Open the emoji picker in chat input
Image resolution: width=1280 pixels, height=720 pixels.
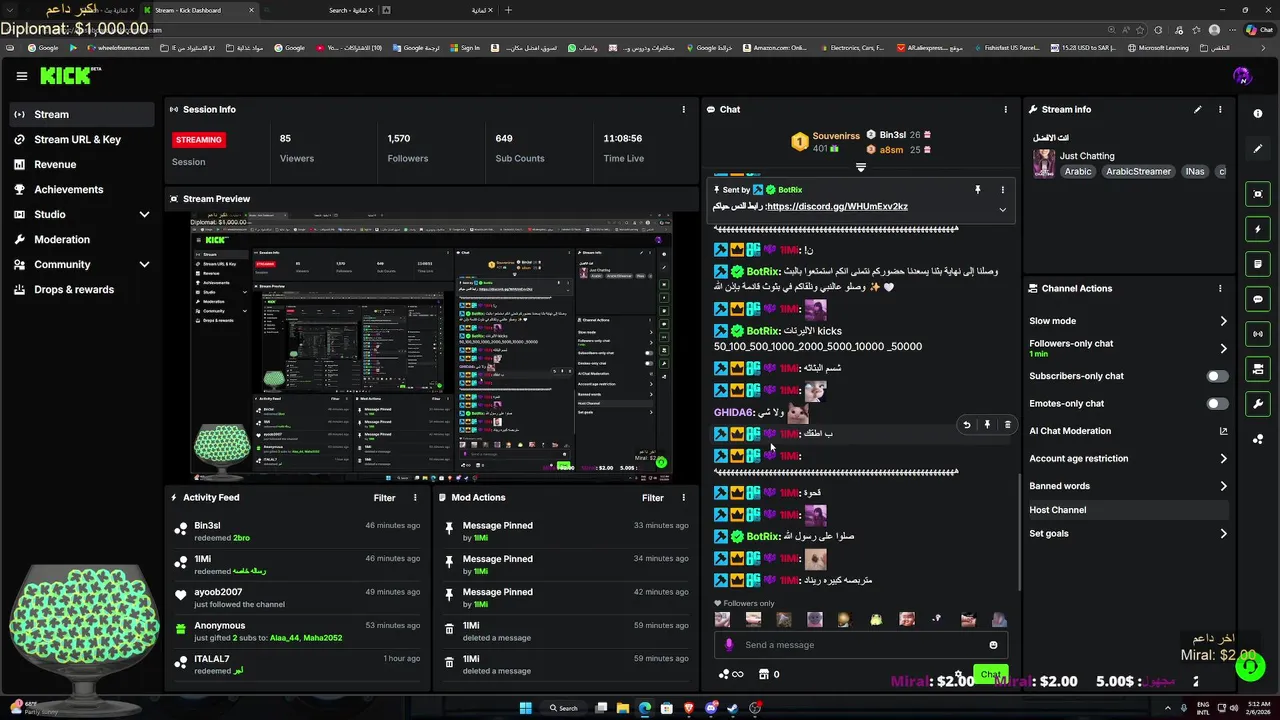point(993,645)
